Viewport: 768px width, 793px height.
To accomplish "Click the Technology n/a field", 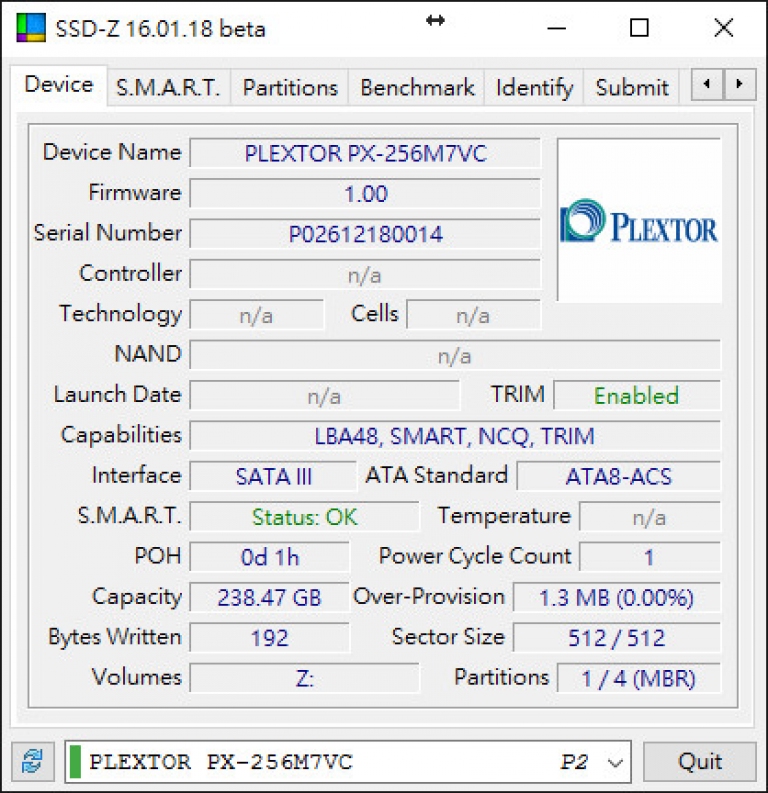I will coord(257,315).
